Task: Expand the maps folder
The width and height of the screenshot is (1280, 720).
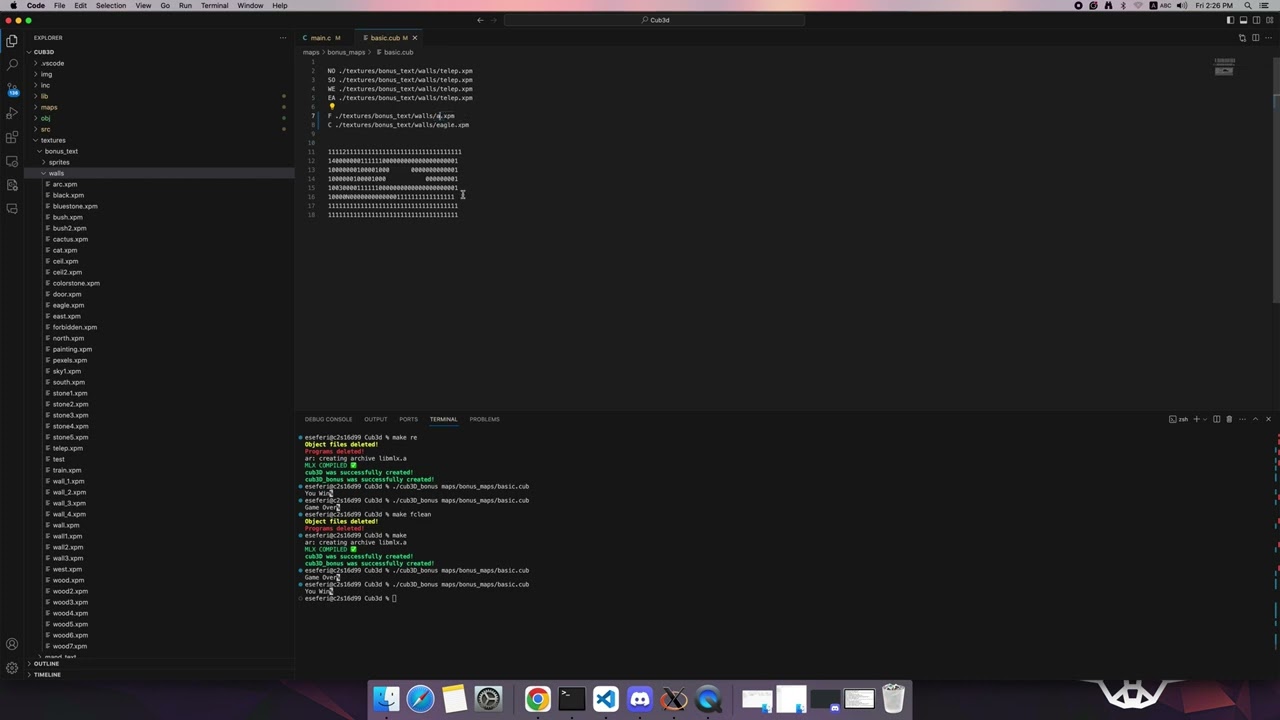Action: [x=159, y=107]
